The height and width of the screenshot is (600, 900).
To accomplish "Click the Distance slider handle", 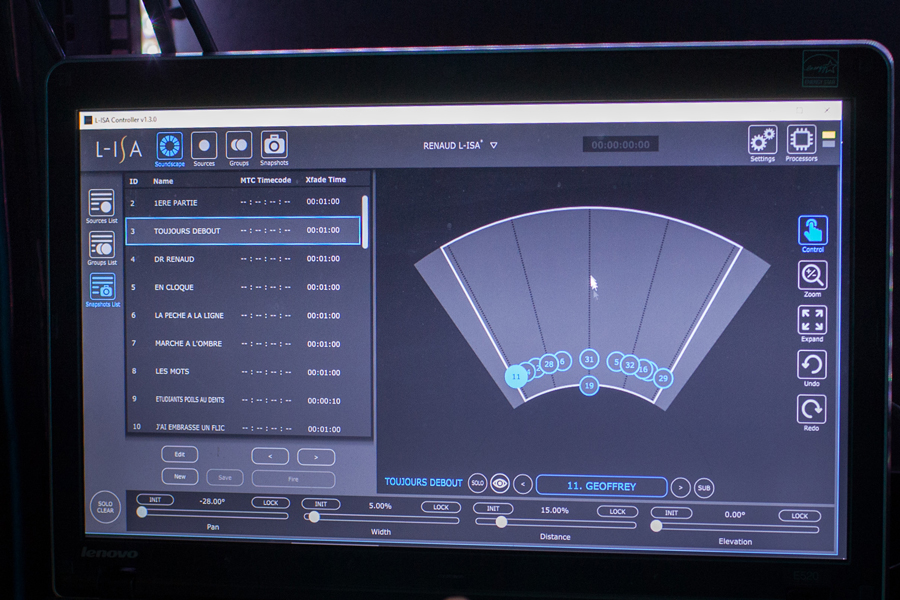I will click(x=501, y=522).
